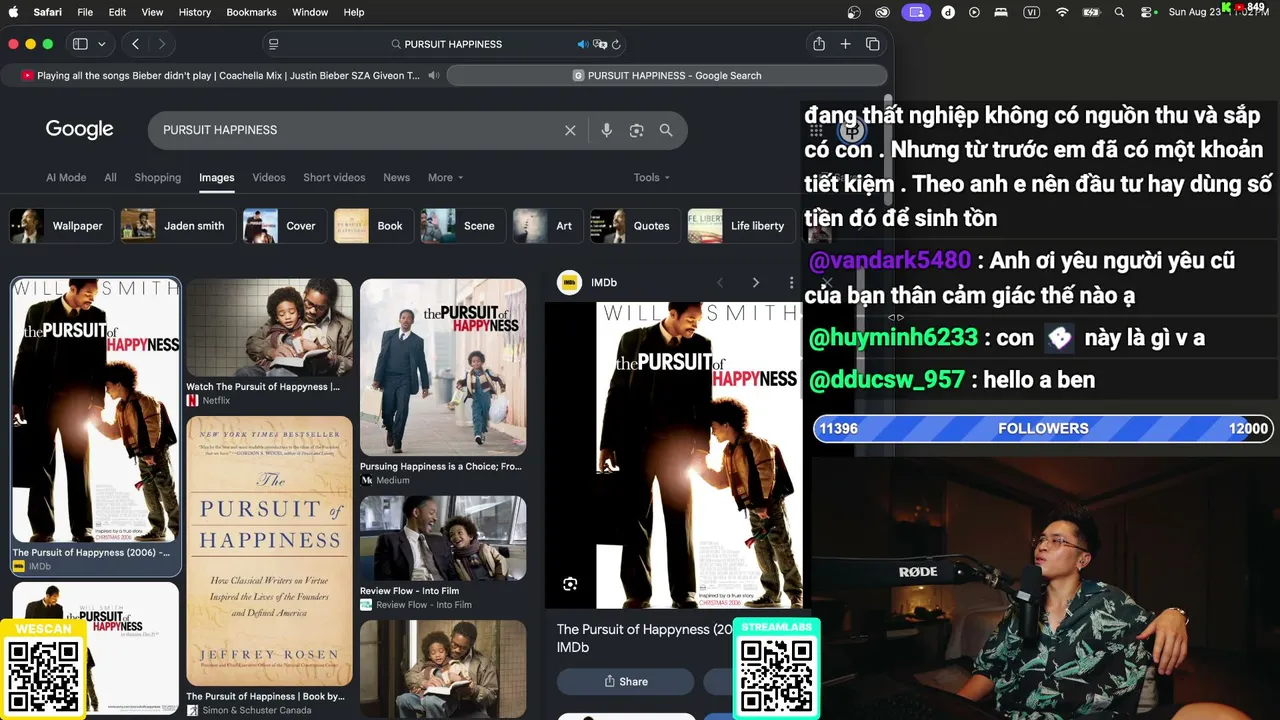
Task: Open the Netflix Pursuit of Happyness thumbnail
Action: click(x=269, y=328)
